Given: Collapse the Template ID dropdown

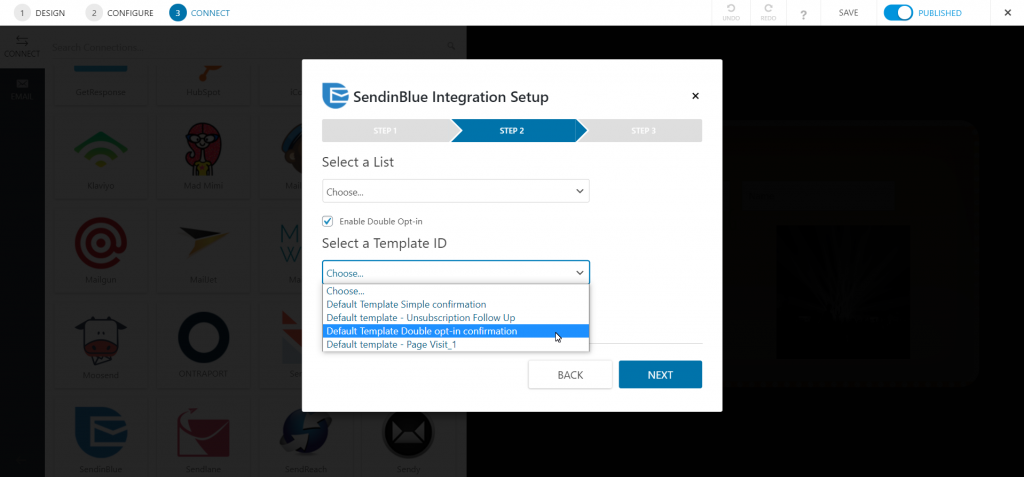Looking at the screenshot, I should pyautogui.click(x=456, y=272).
